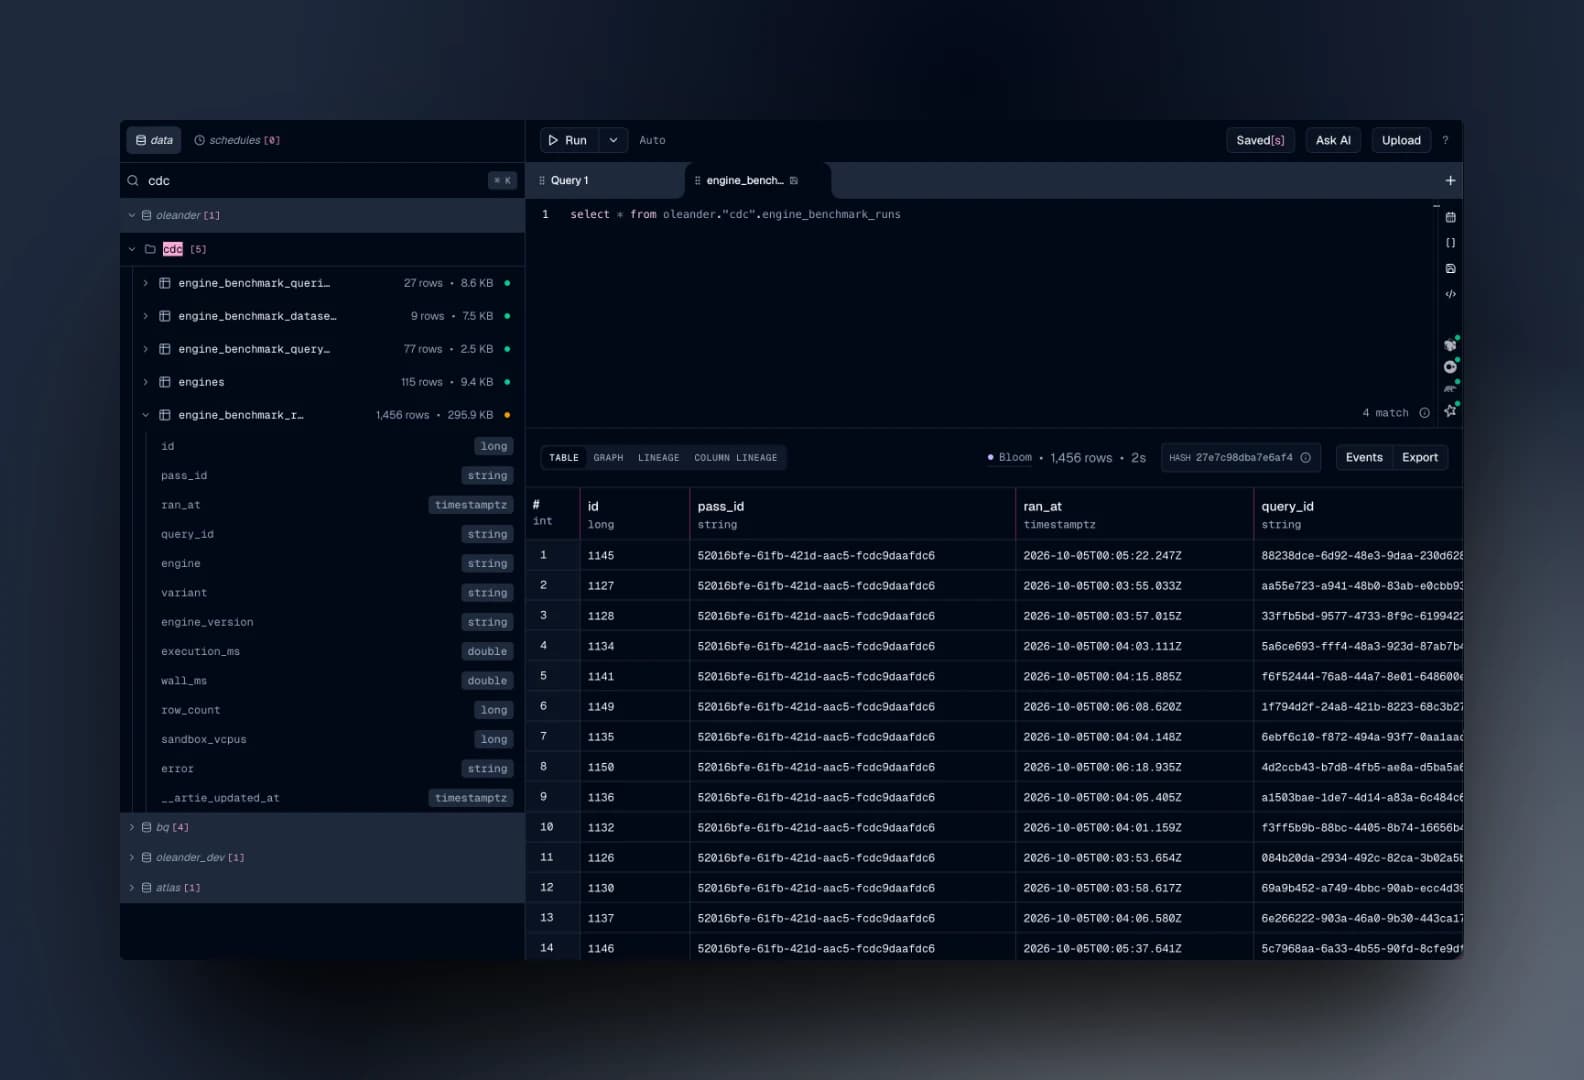
Task: Open the Saved[s] queries button
Action: click(1260, 140)
